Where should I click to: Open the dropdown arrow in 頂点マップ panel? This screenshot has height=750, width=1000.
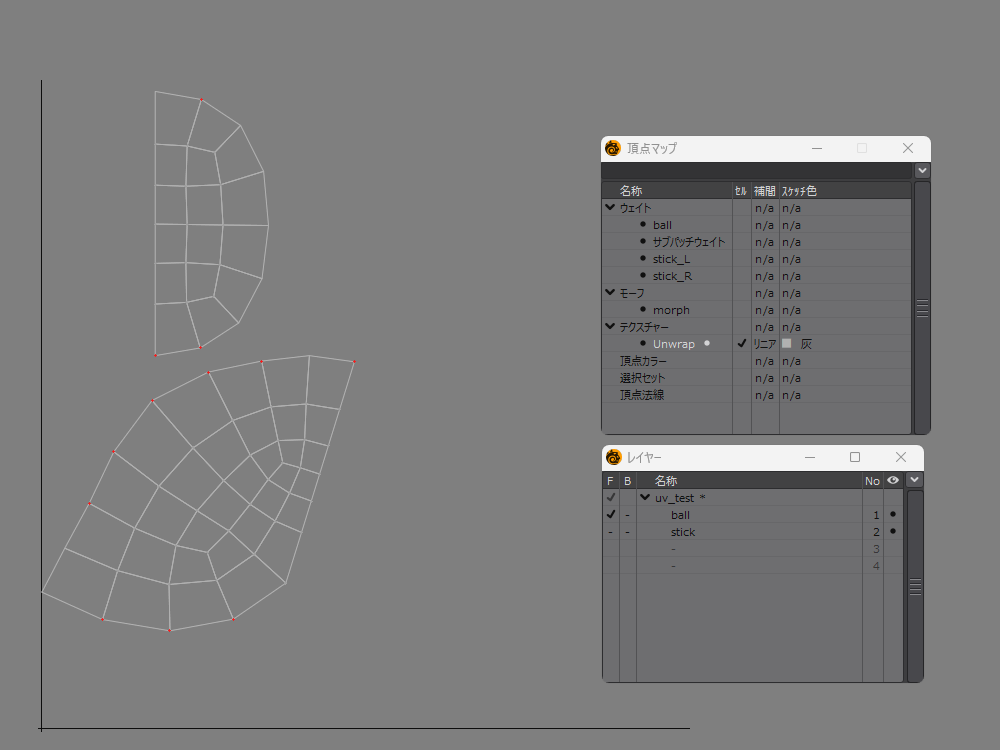[x=922, y=171]
